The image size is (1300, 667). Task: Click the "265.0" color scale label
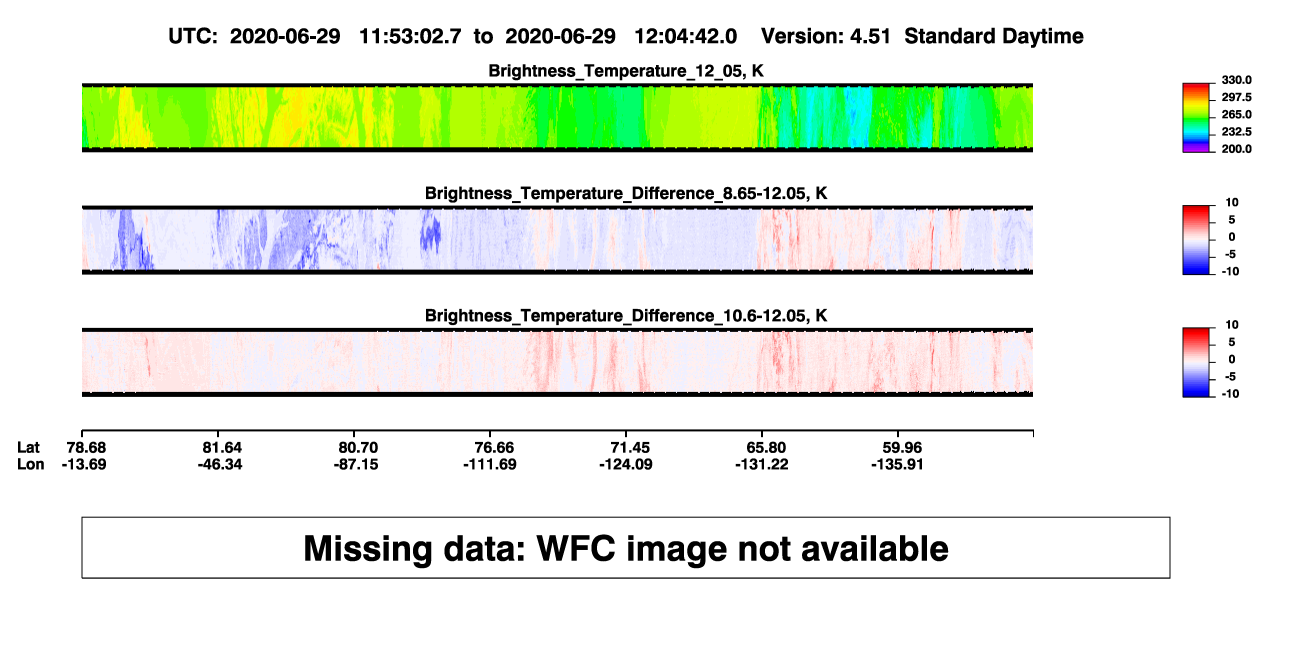click(x=1236, y=115)
